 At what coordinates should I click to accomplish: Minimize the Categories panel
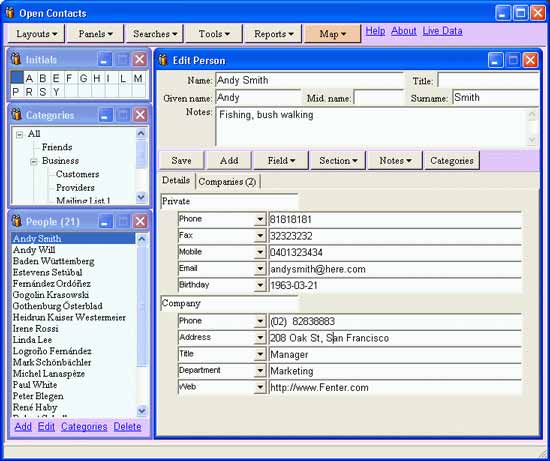coord(105,115)
